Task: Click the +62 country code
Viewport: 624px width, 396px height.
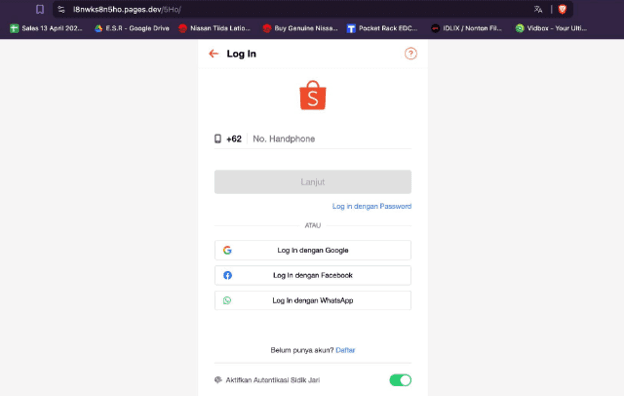Action: tap(234, 139)
